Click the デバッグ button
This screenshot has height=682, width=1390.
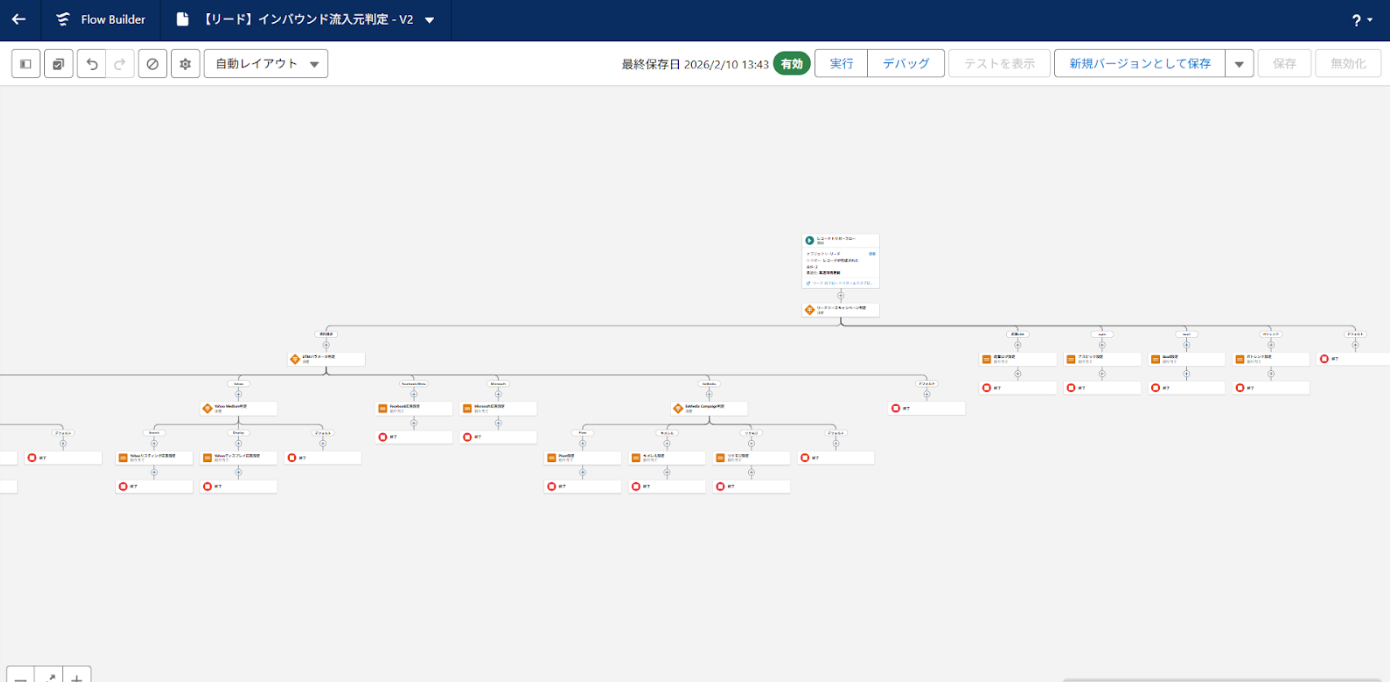(905, 63)
